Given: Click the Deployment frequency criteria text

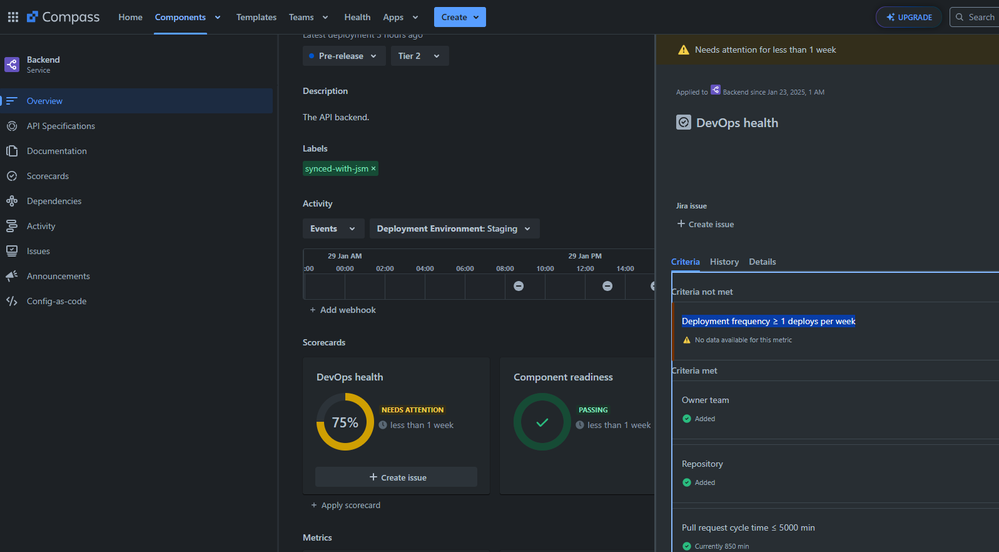Looking at the screenshot, I should point(768,321).
